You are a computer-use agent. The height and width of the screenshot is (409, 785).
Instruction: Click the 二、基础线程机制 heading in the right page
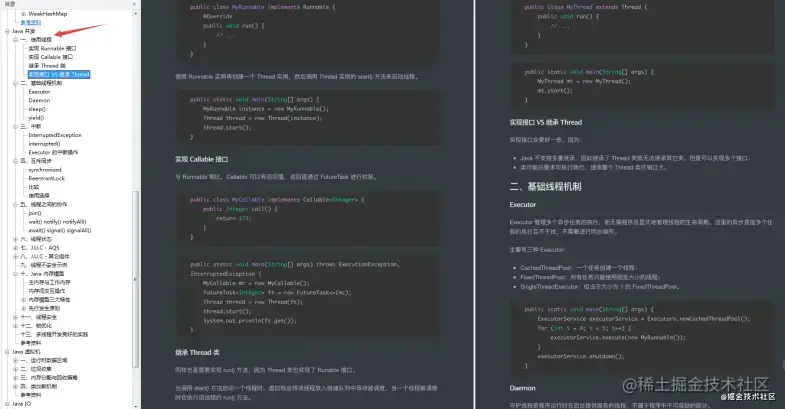point(545,187)
